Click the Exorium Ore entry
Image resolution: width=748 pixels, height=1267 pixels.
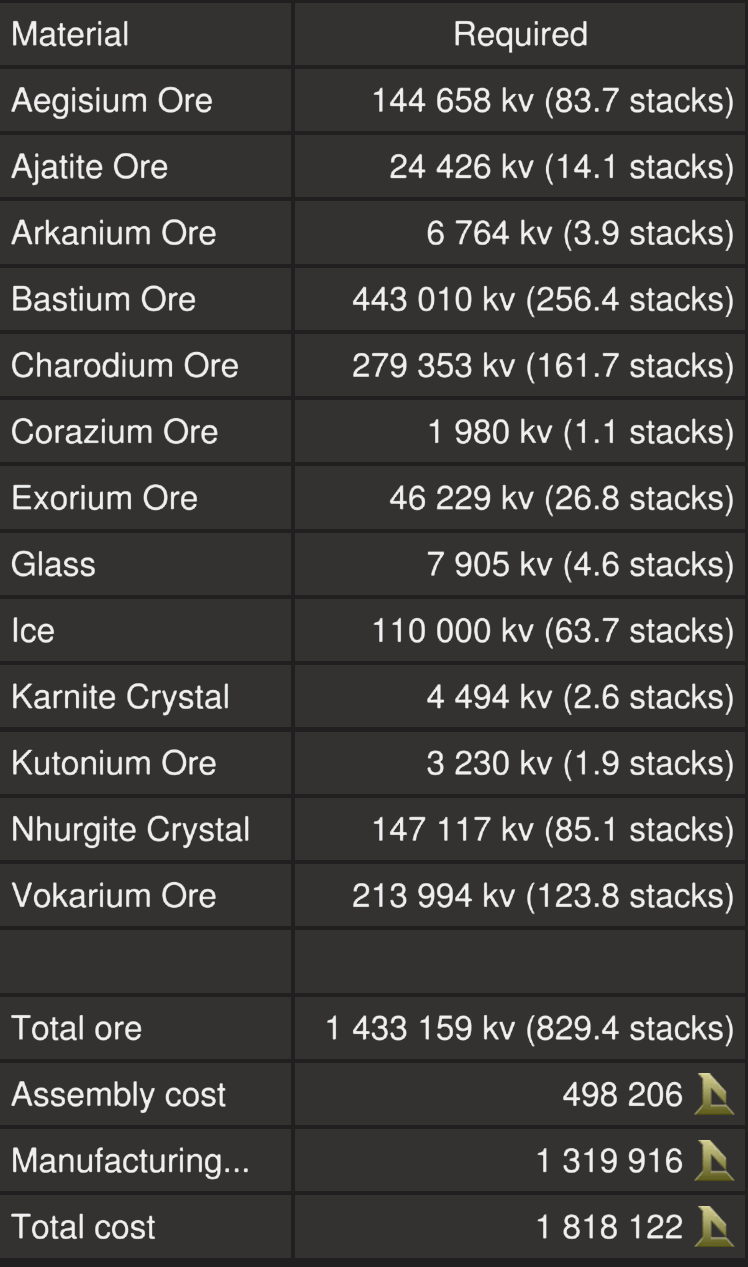click(105, 498)
